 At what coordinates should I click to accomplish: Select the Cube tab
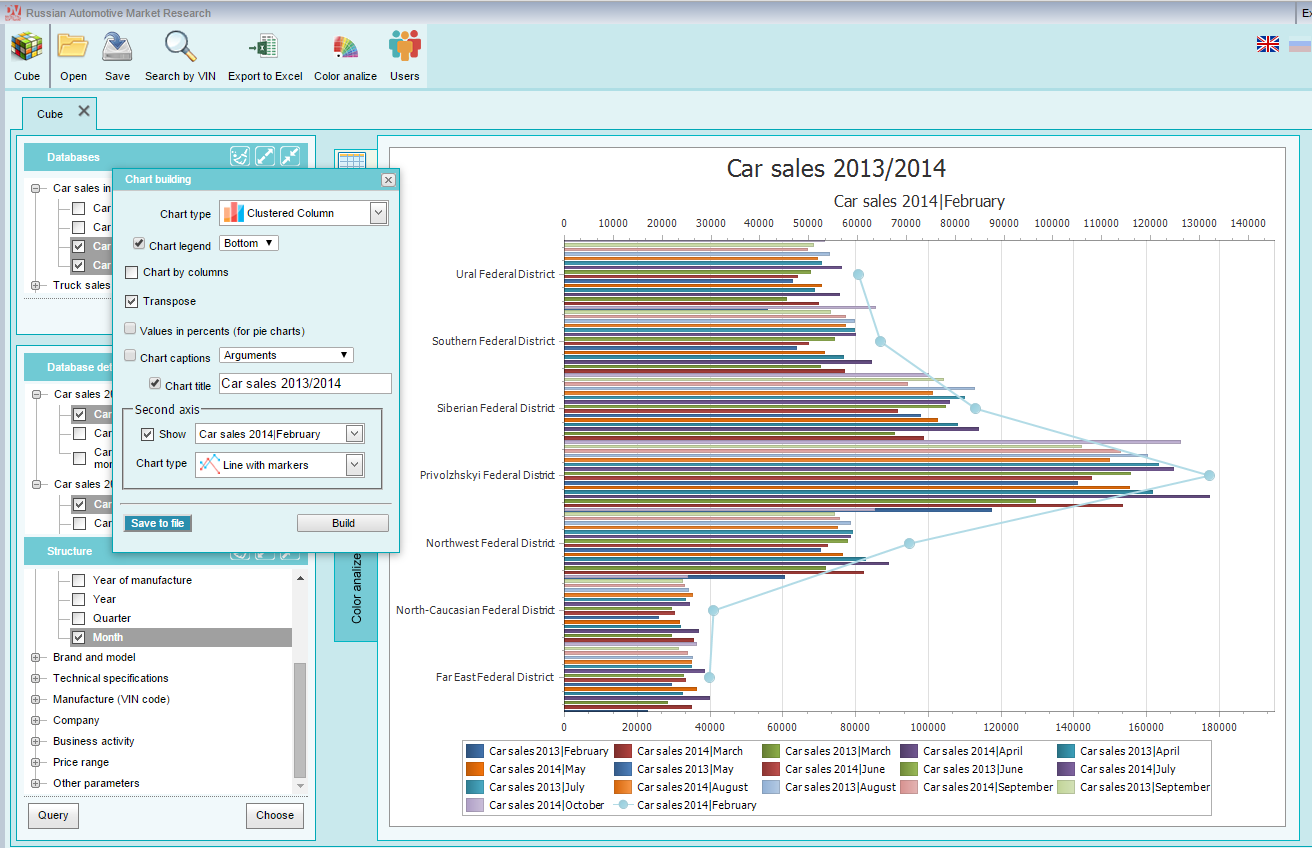coord(50,114)
